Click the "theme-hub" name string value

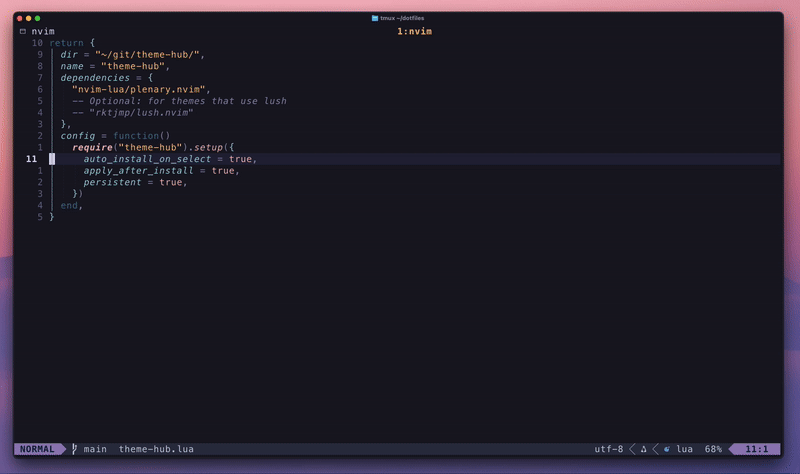tap(133, 66)
